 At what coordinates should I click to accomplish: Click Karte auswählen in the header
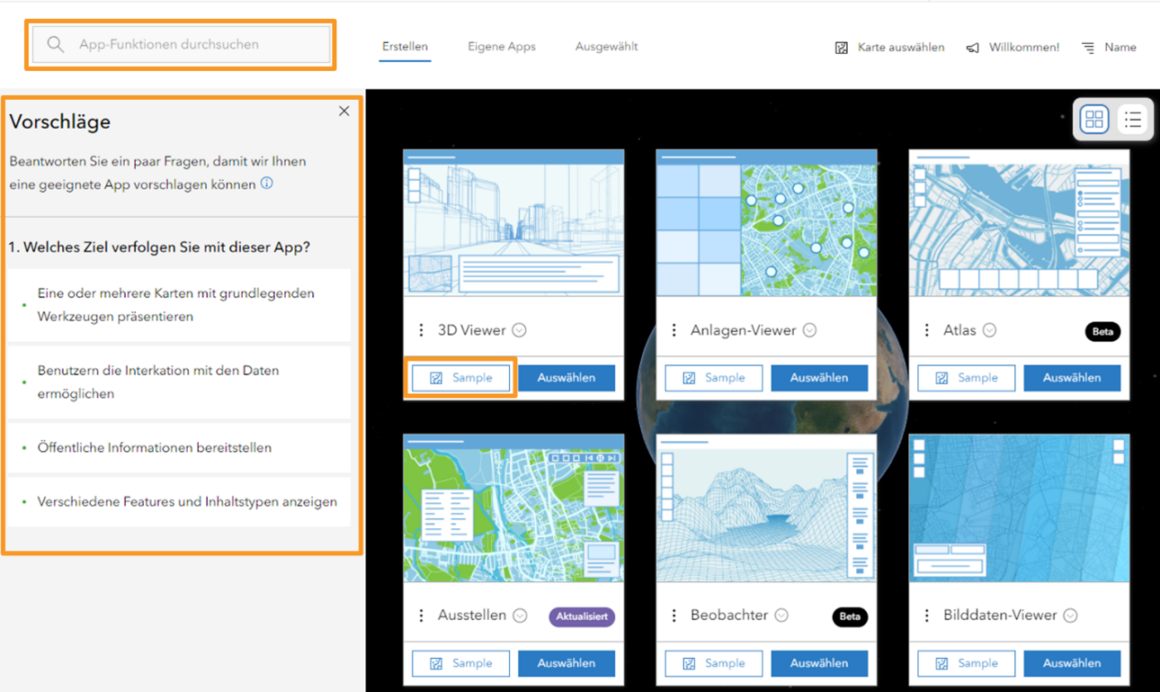889,47
